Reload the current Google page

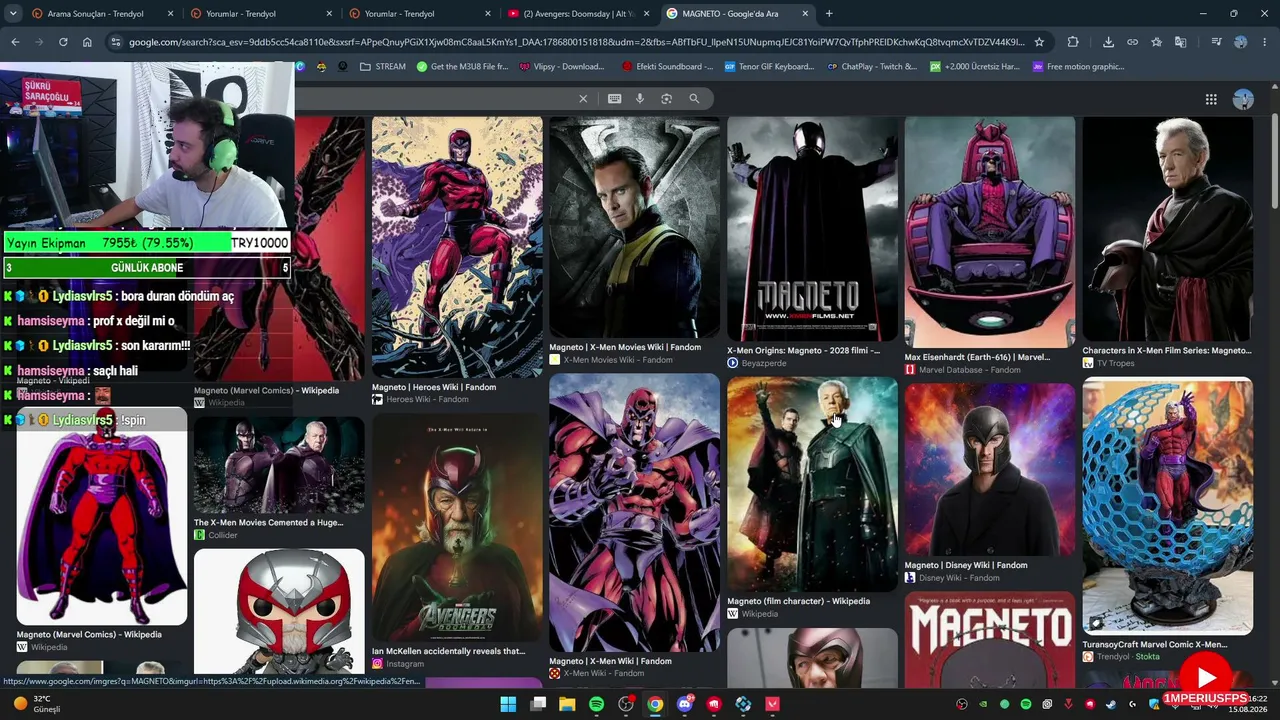pyautogui.click(x=63, y=42)
